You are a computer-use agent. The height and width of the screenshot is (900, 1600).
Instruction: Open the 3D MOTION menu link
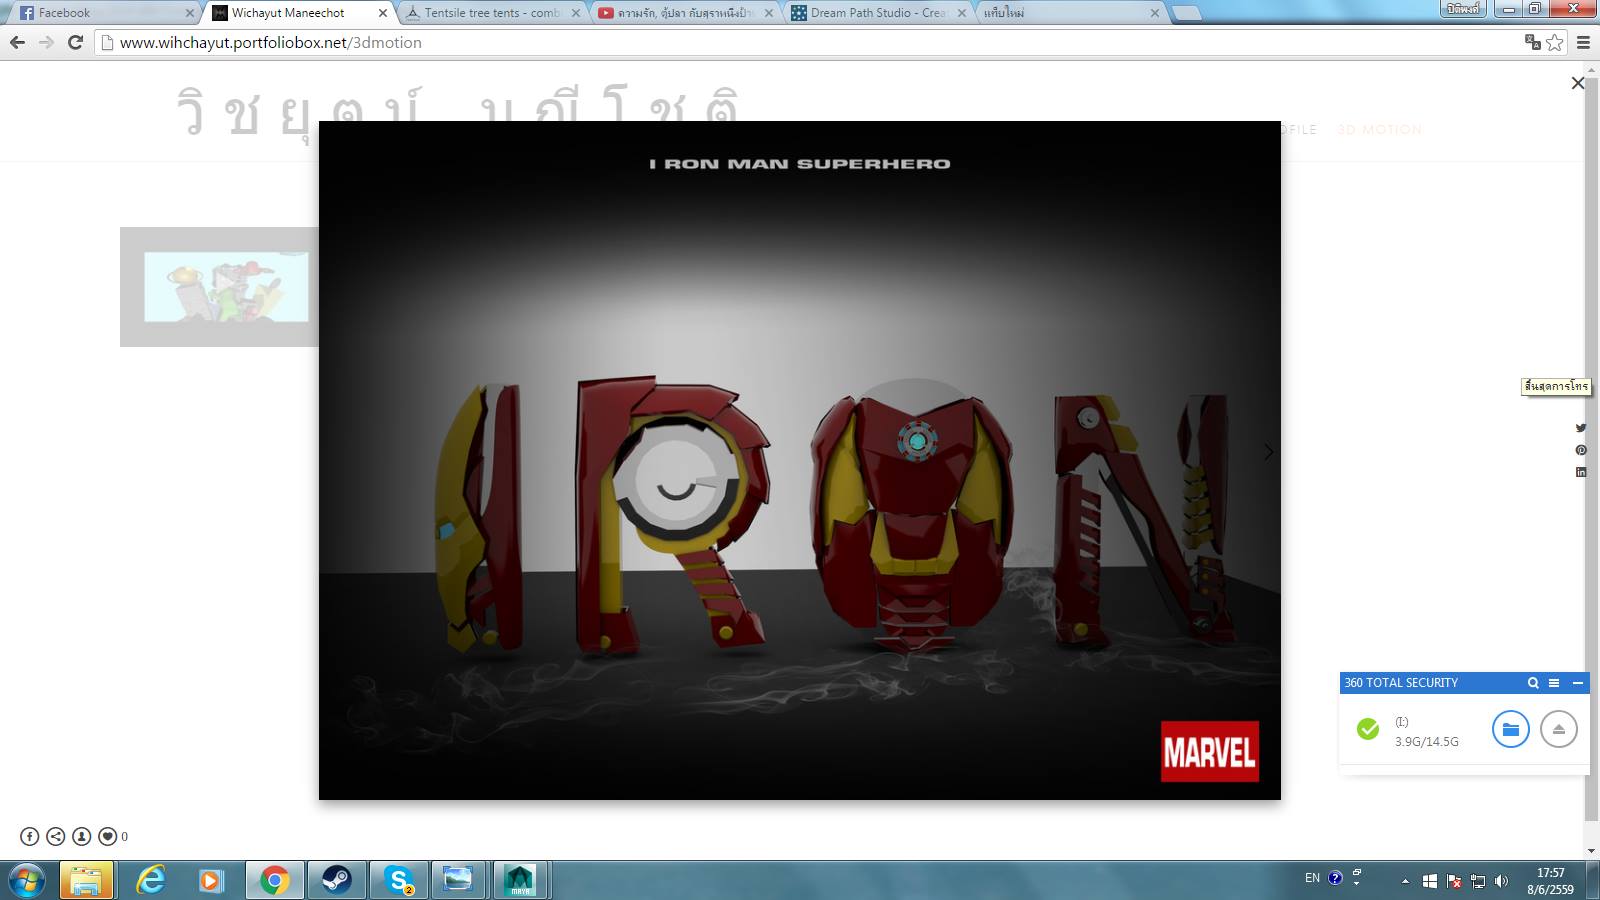[1379, 129]
